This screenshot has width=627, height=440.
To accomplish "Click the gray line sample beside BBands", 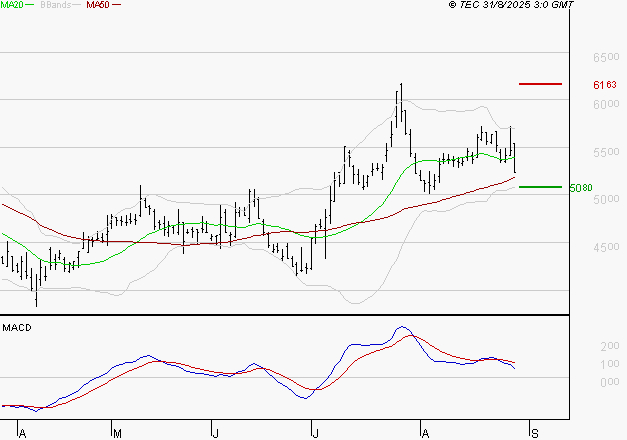I will click(x=77, y=5).
